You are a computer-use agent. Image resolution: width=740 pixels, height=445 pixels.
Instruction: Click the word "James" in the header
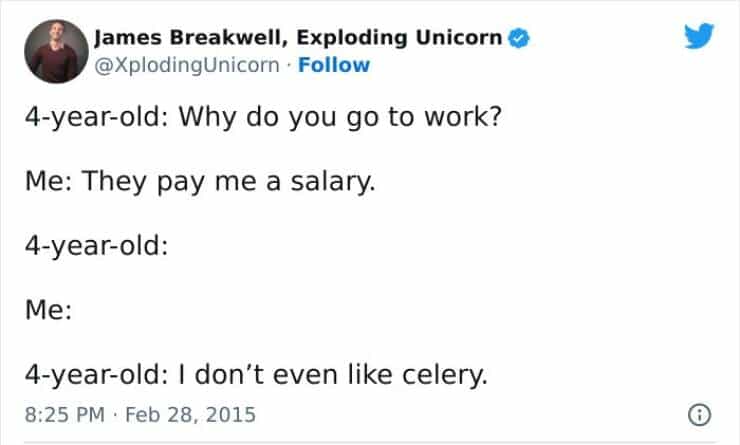[x=126, y=39]
